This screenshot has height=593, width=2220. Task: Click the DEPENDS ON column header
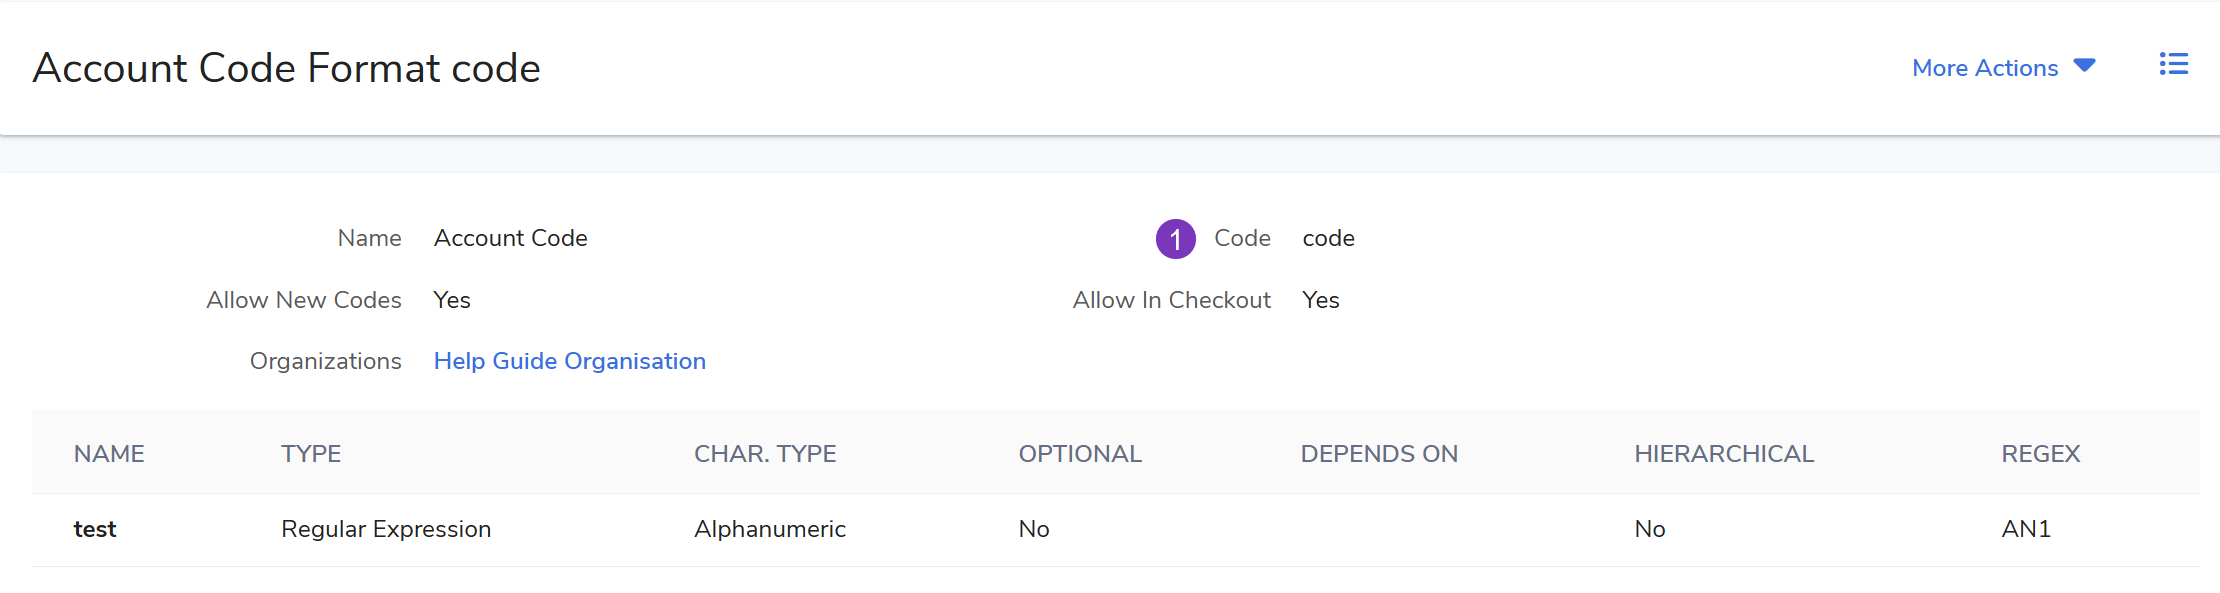tap(1379, 454)
